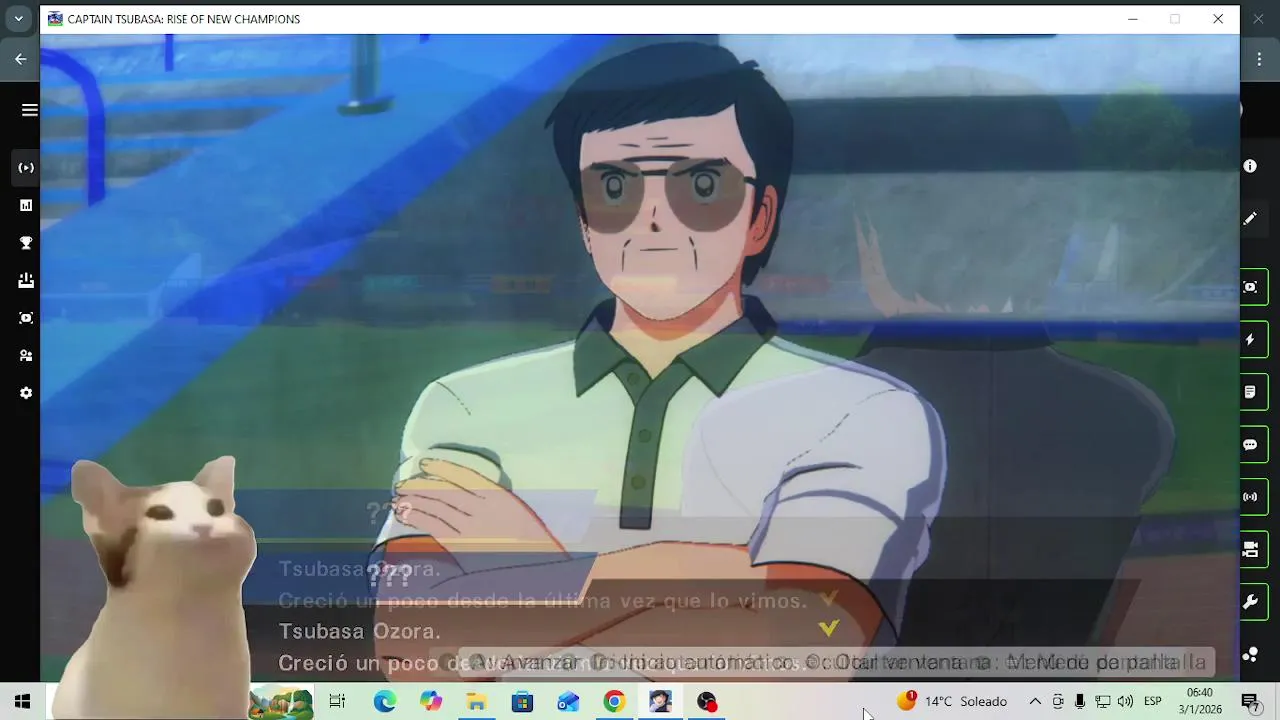This screenshot has height=720, width=1280.
Task: Open the weather widget showing 14°C Soleado
Action: [952, 702]
